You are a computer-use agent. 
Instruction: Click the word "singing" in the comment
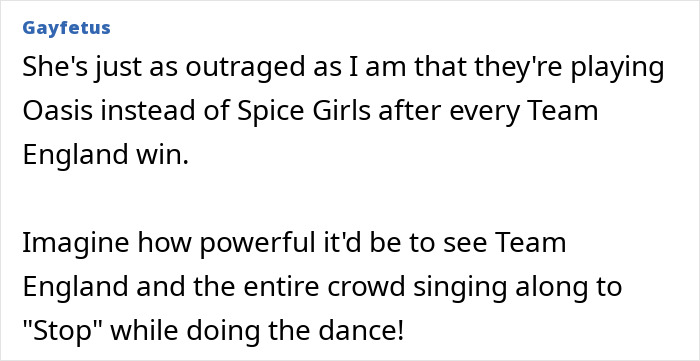coord(460,288)
